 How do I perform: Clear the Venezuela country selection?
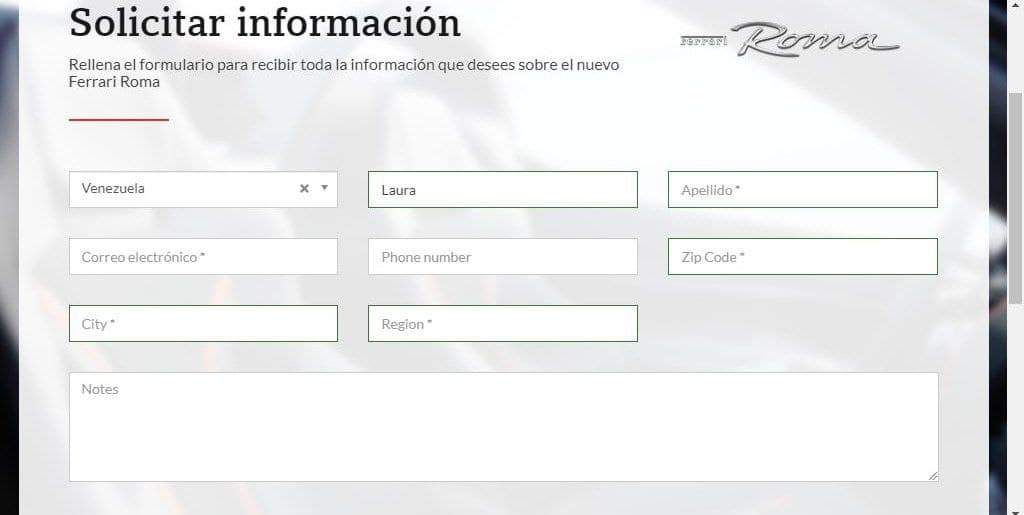pyautogui.click(x=304, y=189)
